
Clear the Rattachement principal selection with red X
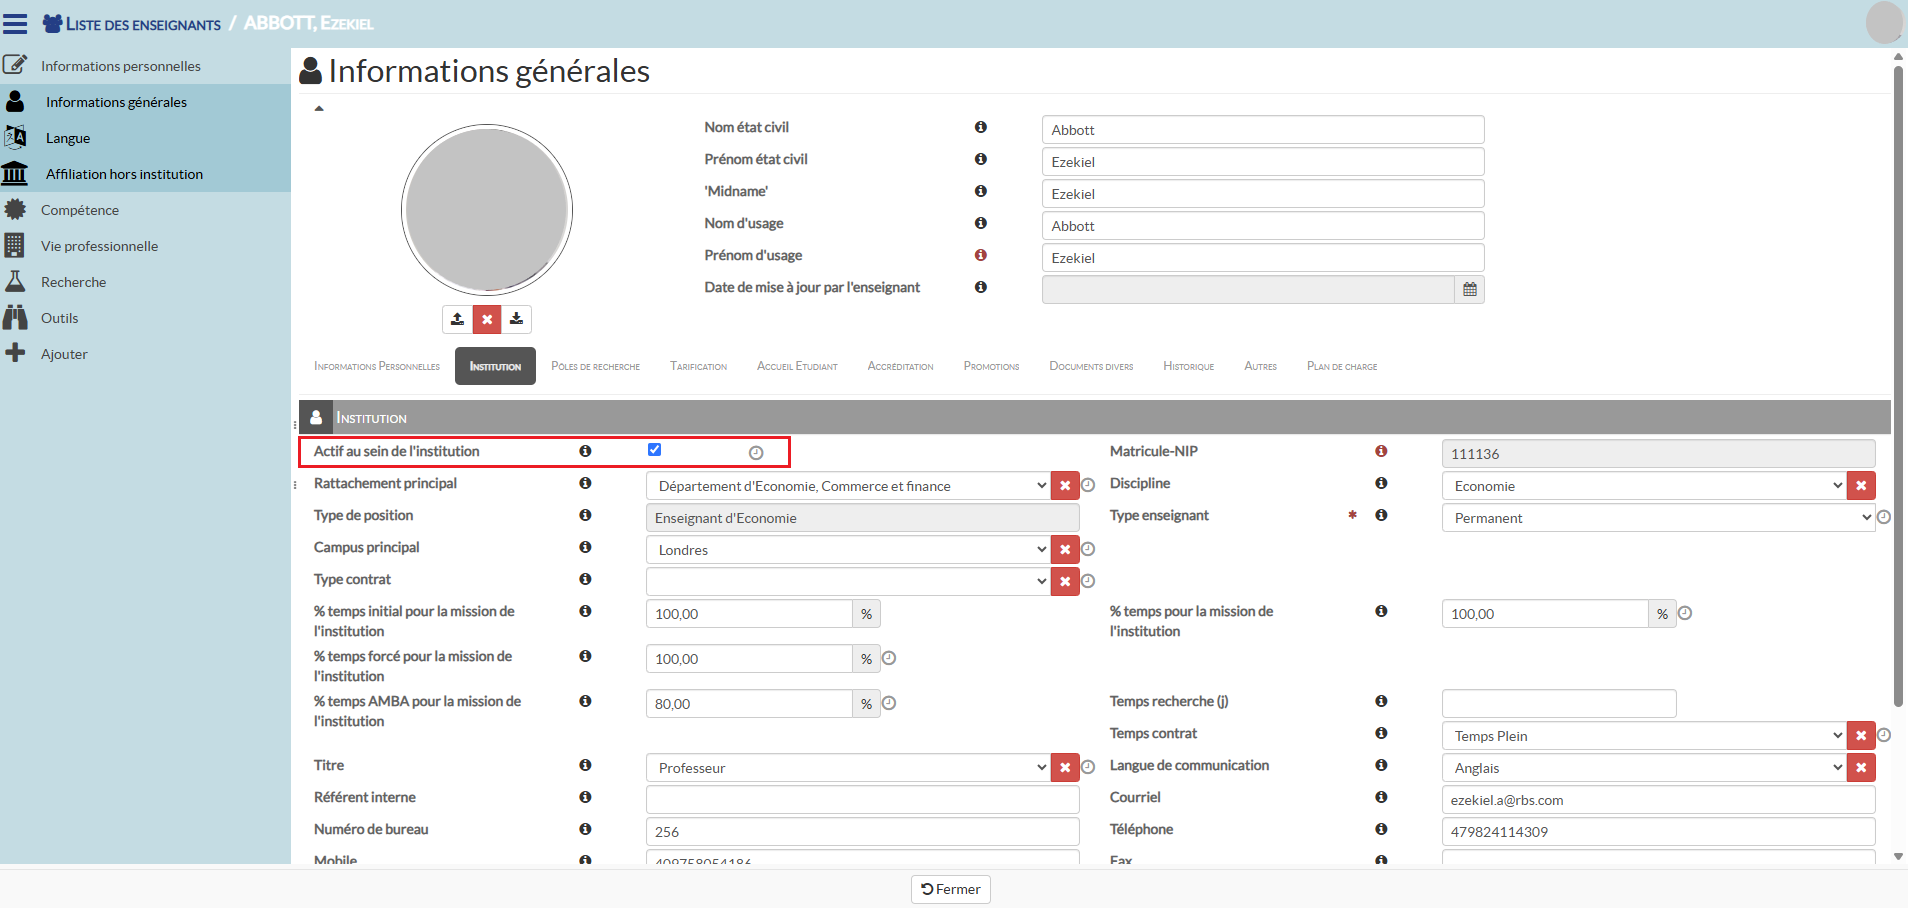coord(1065,486)
